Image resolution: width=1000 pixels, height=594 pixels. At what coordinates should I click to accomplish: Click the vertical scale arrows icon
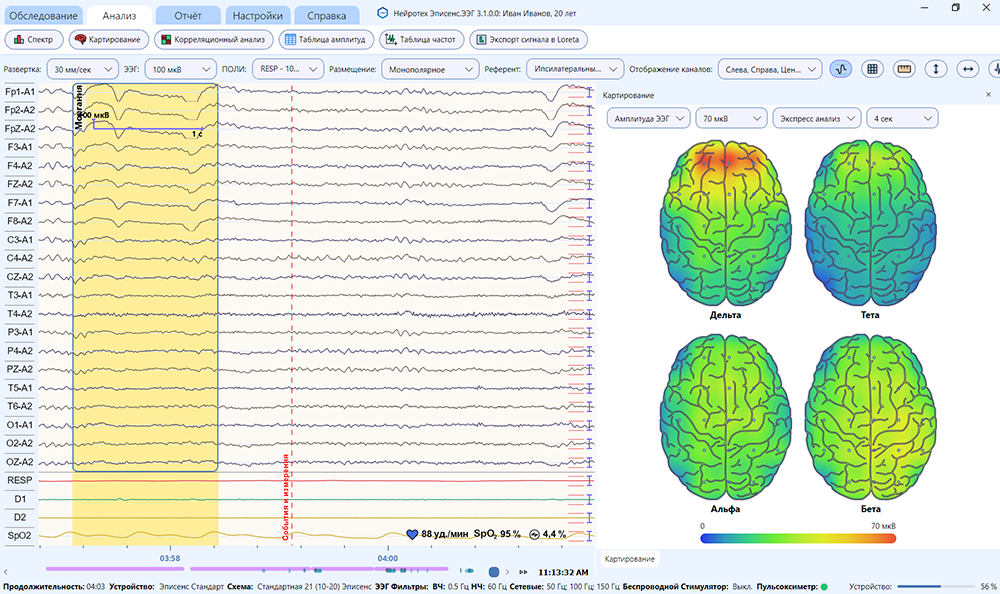coord(936,69)
